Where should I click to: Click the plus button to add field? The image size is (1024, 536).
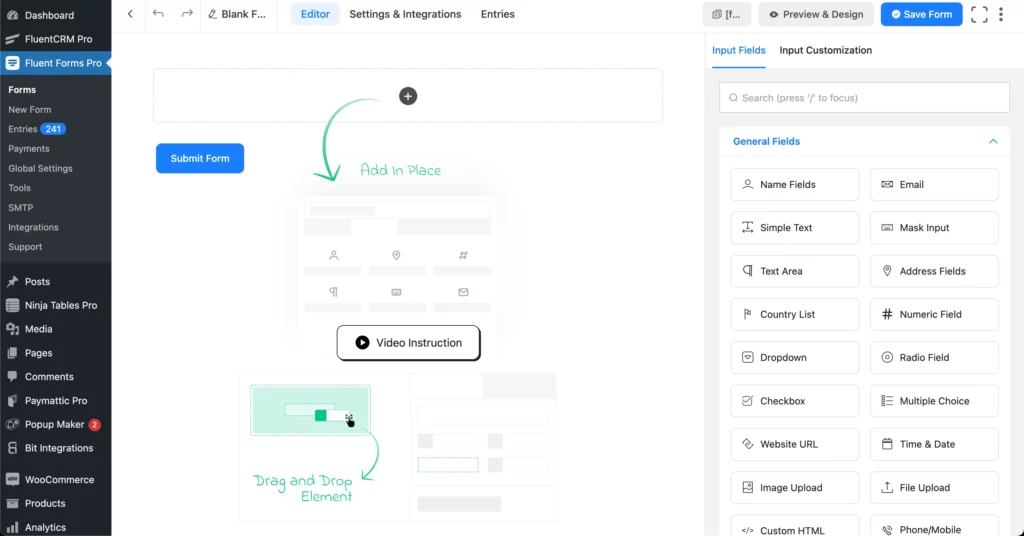coord(408,96)
